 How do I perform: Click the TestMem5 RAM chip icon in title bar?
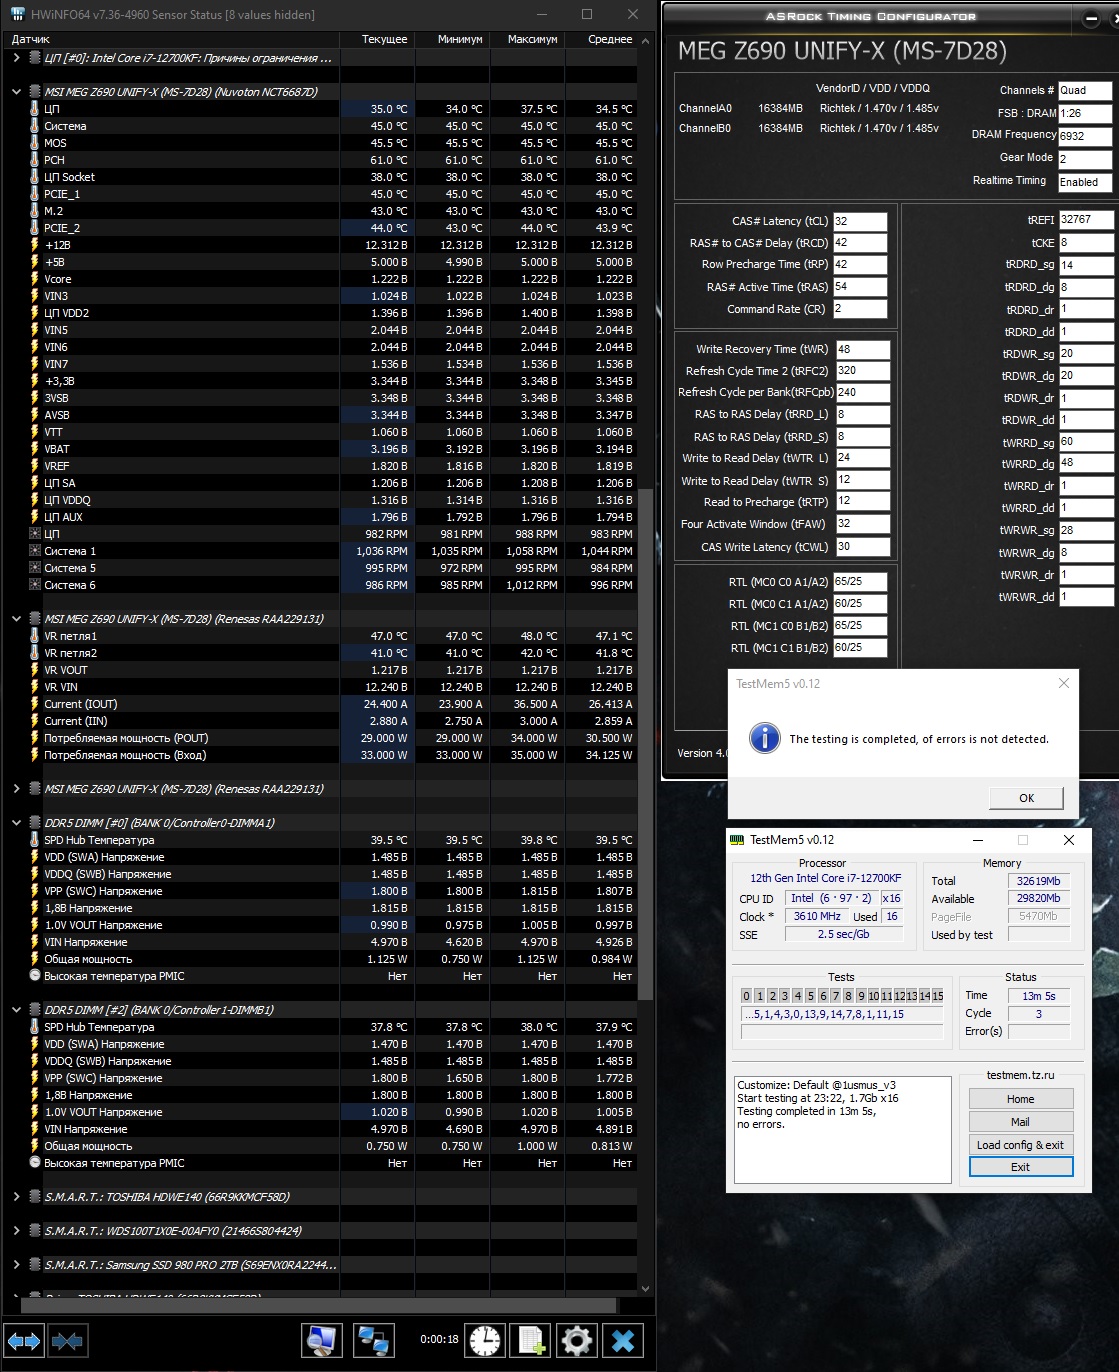click(x=737, y=840)
